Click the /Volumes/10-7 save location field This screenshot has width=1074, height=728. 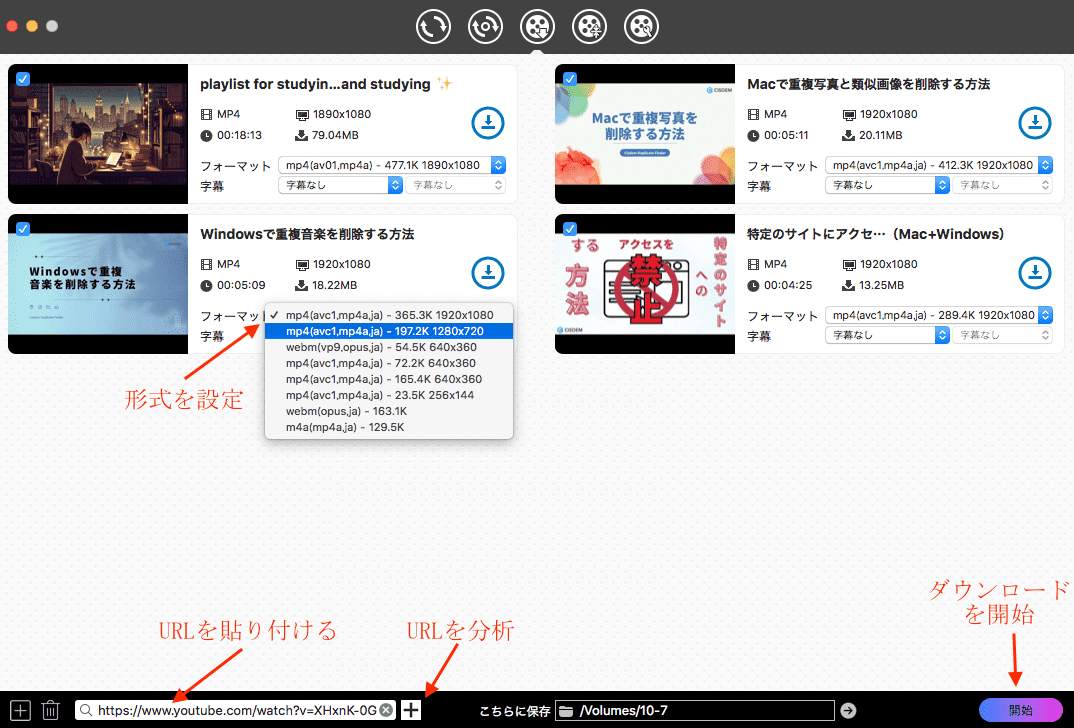[695, 711]
